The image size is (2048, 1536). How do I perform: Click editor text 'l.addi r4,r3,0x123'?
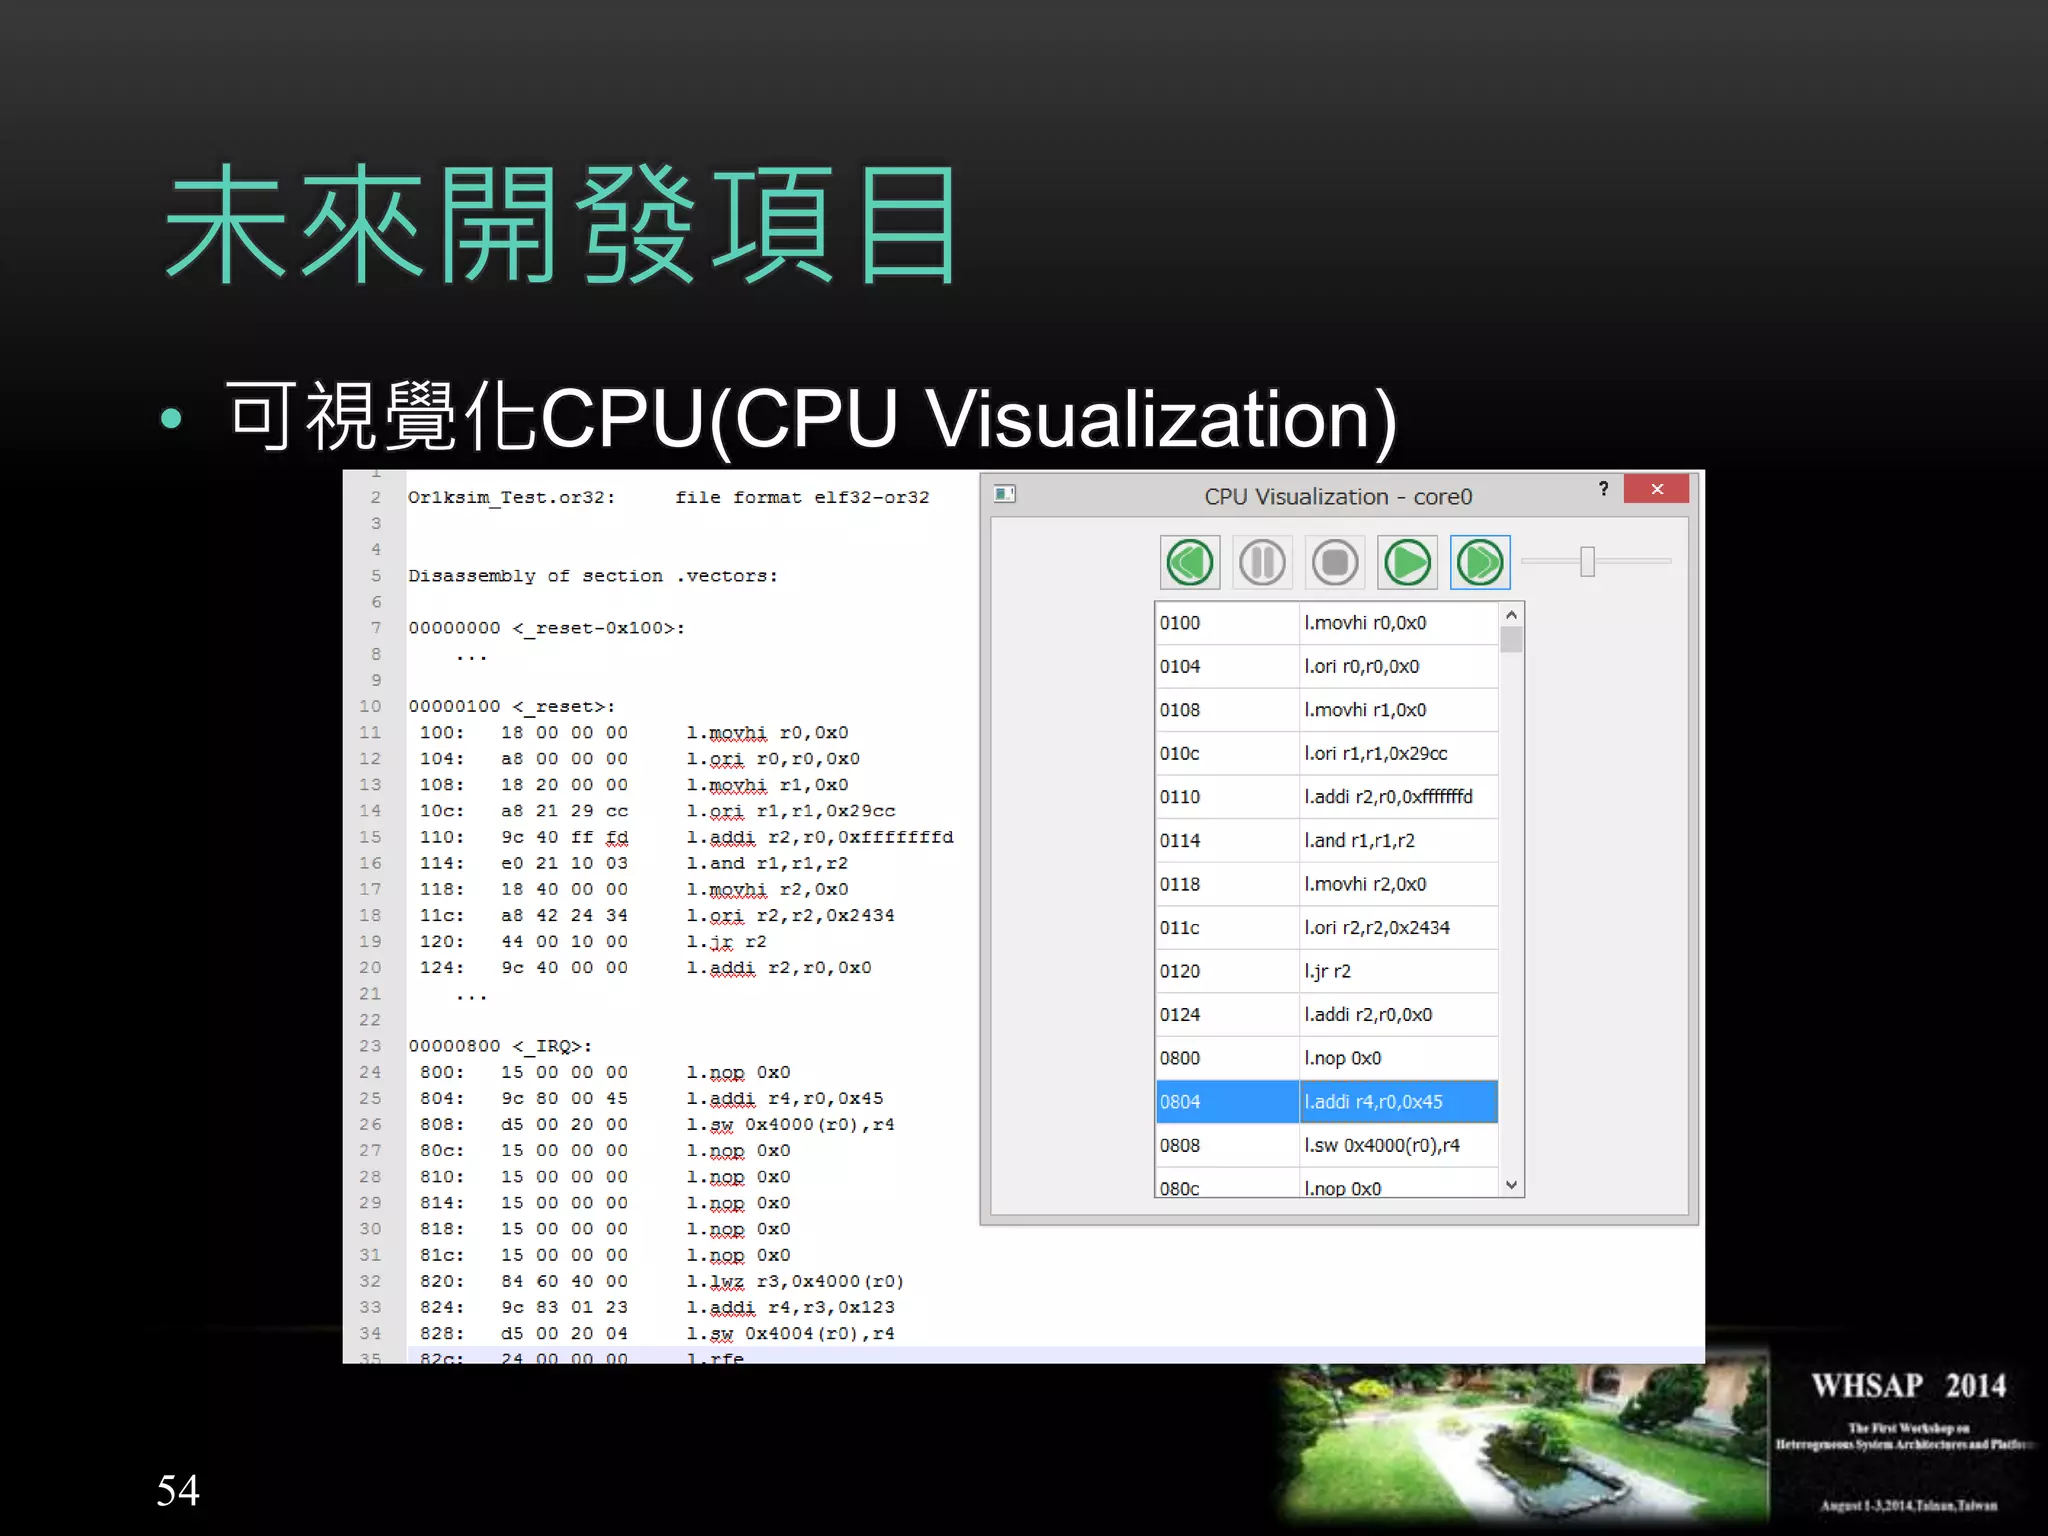pyautogui.click(x=790, y=1308)
